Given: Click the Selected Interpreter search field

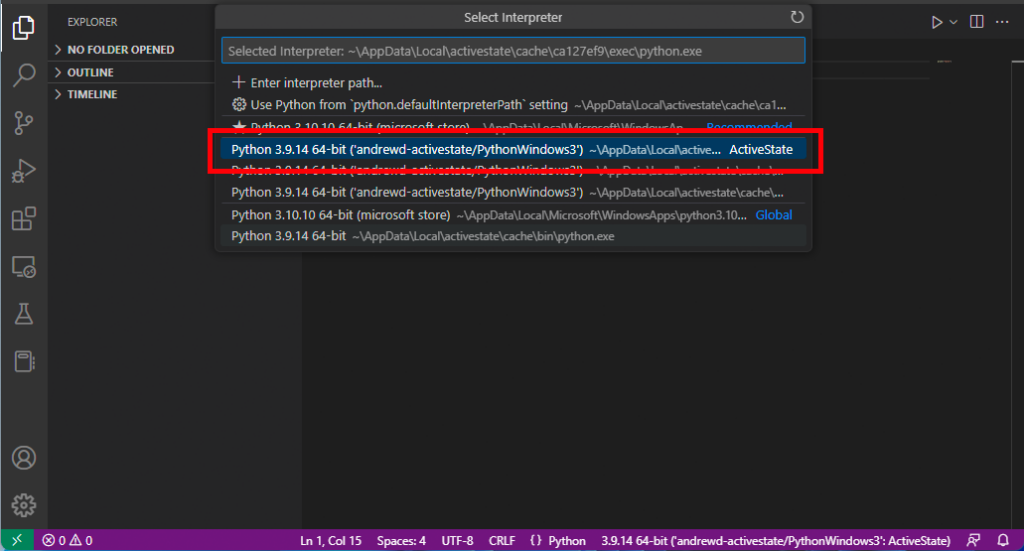Looking at the screenshot, I should pos(513,51).
